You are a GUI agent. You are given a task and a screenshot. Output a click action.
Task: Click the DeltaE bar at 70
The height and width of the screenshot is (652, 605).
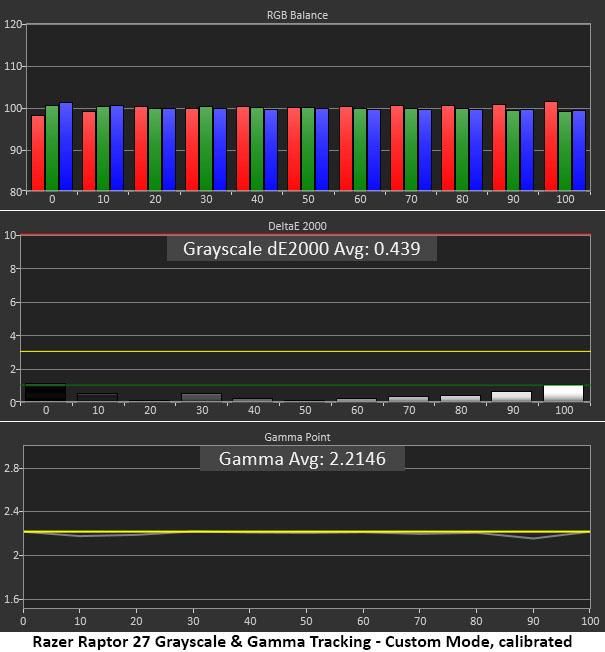pos(408,399)
